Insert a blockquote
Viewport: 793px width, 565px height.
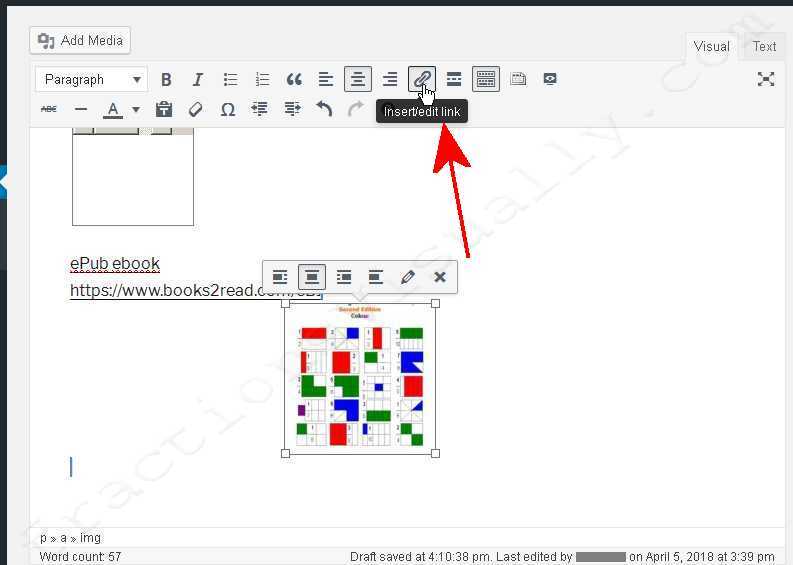click(x=294, y=79)
